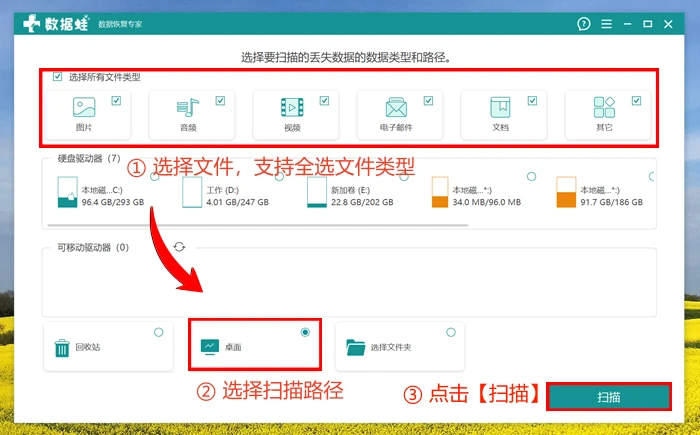This screenshot has width=700, height=435.
Task: Select the 其它 (Others) file type icon
Action: coord(604,108)
